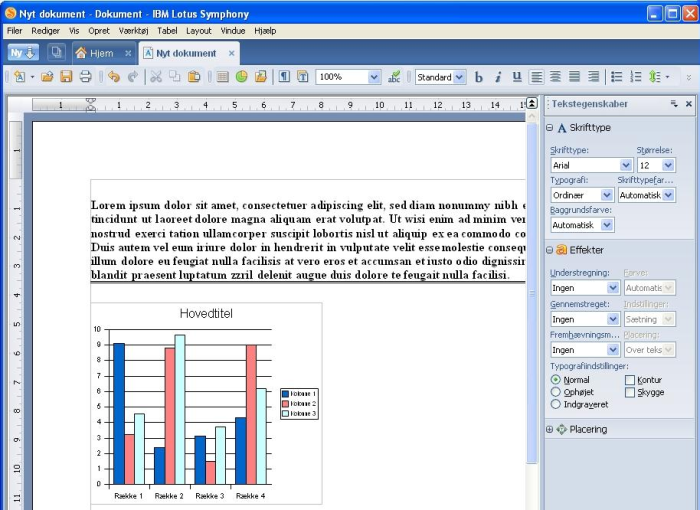Click the Ny button
Viewport: 700px width, 510px height.
pos(23,53)
